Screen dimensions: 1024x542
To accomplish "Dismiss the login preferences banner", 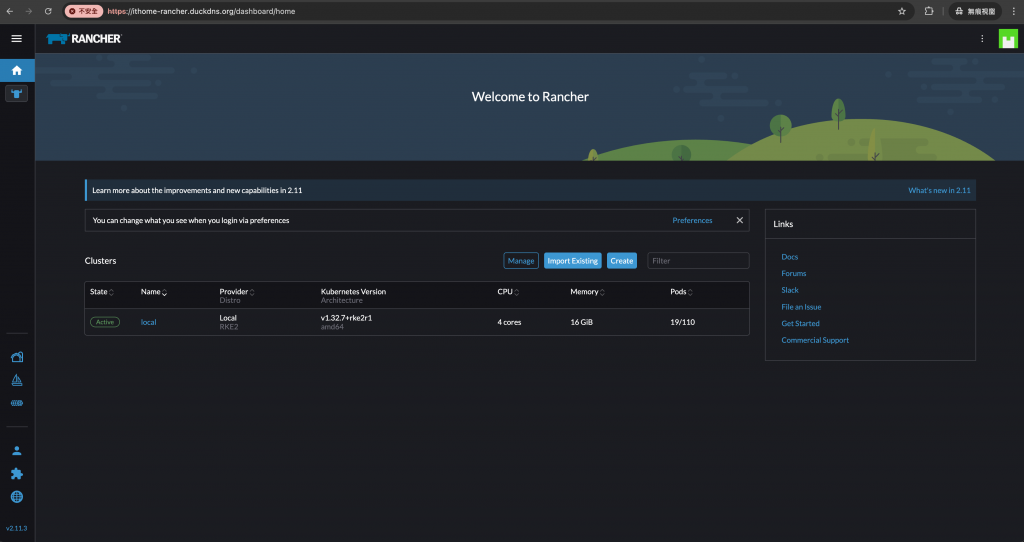I will coord(739,220).
